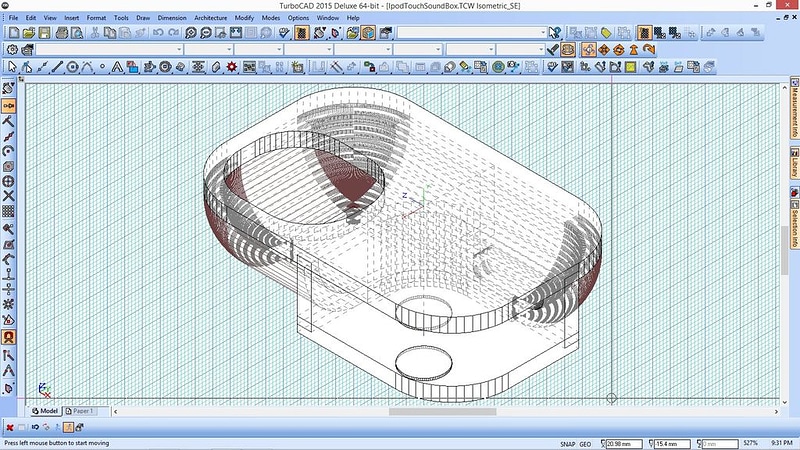Toggle the intersection X snap
Screen dimensions: 800x450
(x=9, y=196)
